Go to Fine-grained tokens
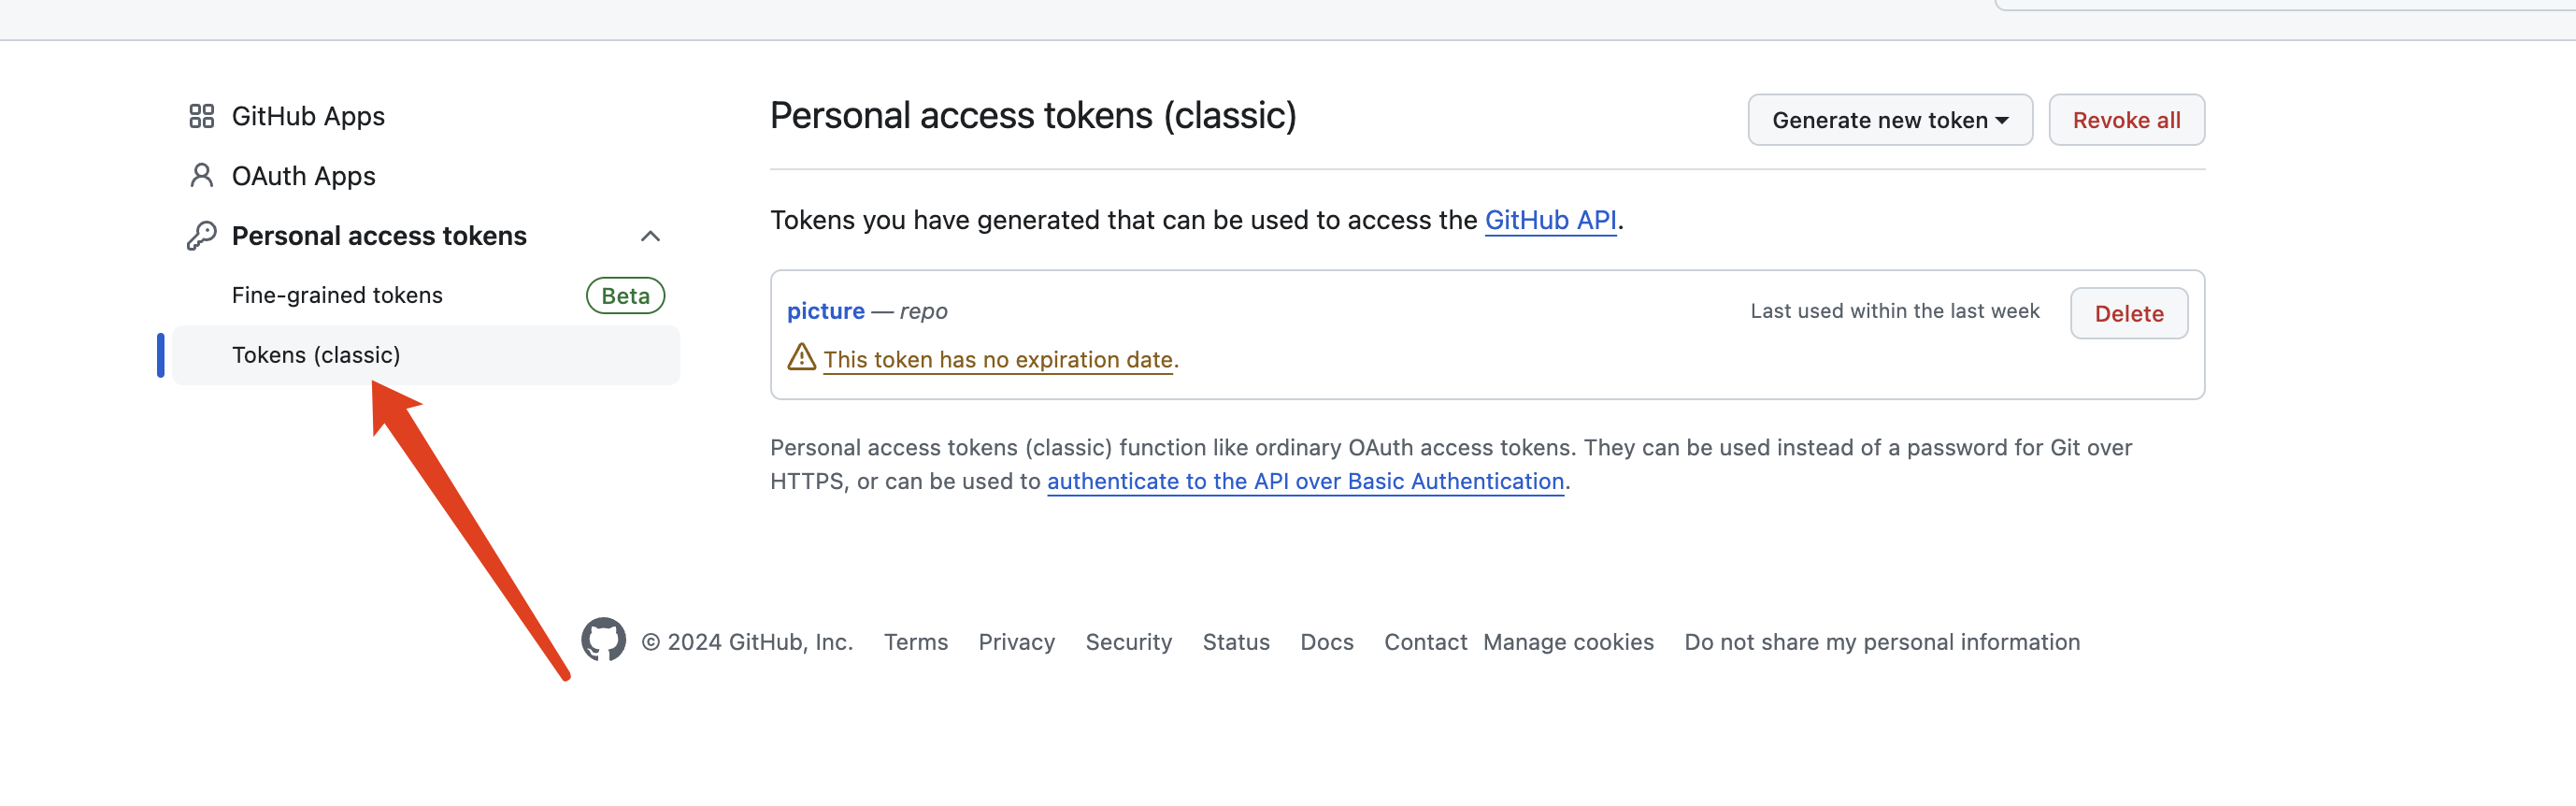Image resolution: width=2576 pixels, height=806 pixels. click(337, 295)
